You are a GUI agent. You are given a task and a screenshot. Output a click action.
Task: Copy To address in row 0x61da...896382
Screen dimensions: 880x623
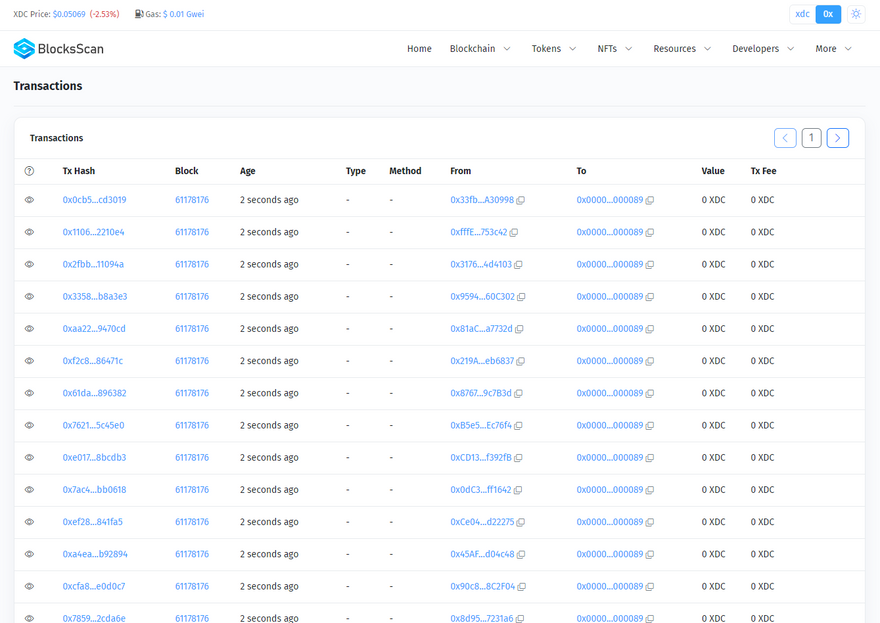coord(649,393)
